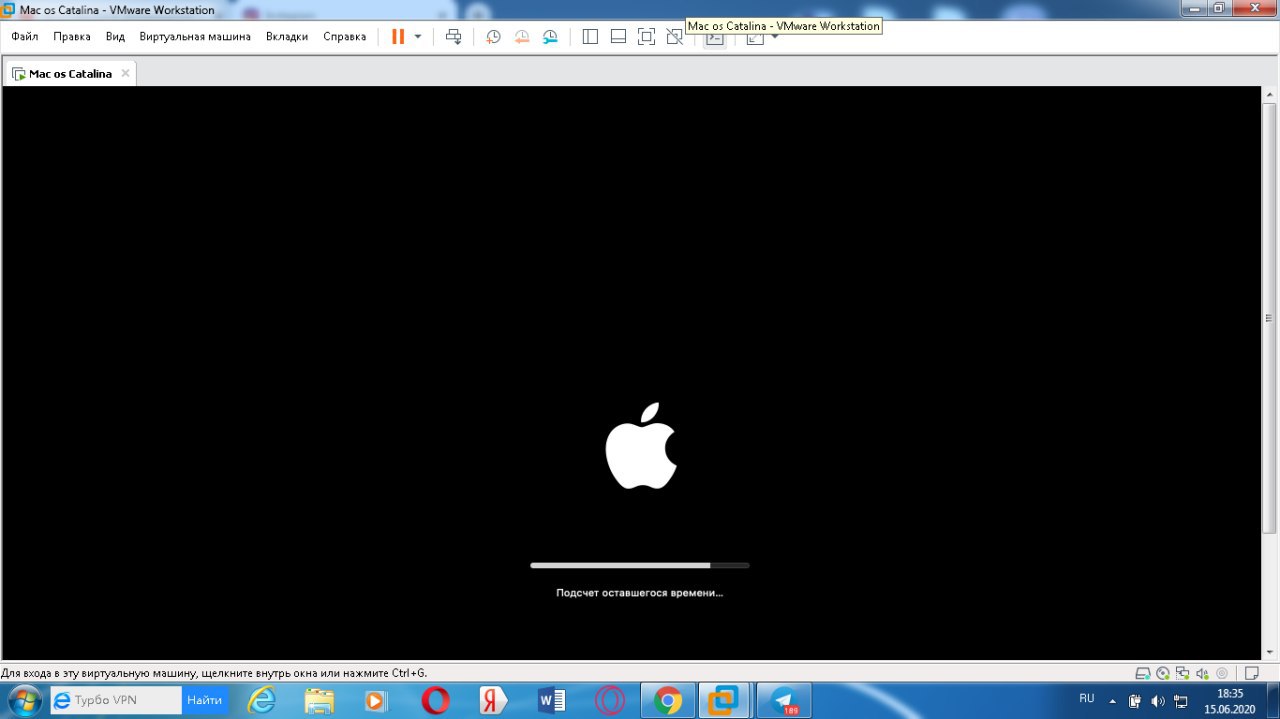Image resolution: width=1280 pixels, height=719 pixels.
Task: Open the system volume tray icon
Action: [x=1158, y=700]
